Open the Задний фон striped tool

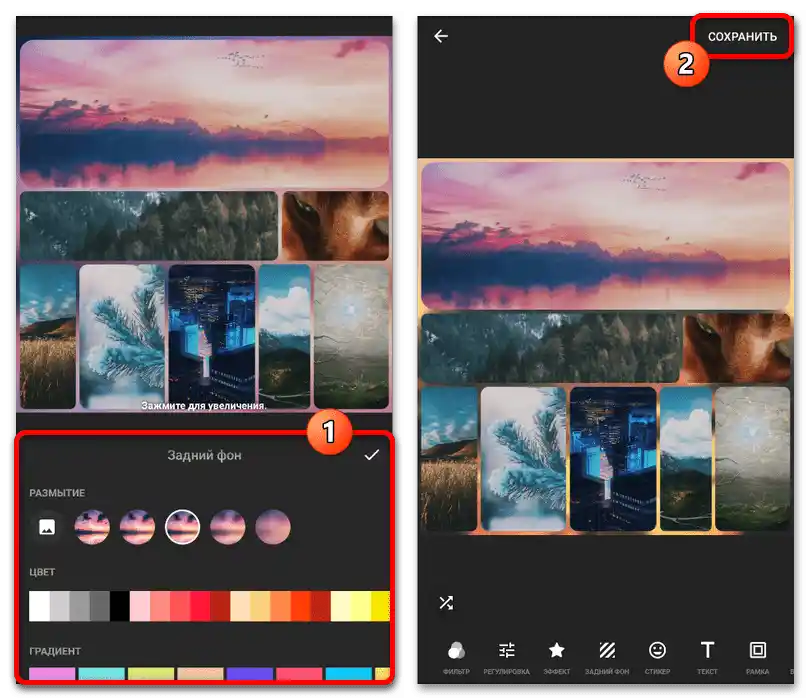[607, 657]
